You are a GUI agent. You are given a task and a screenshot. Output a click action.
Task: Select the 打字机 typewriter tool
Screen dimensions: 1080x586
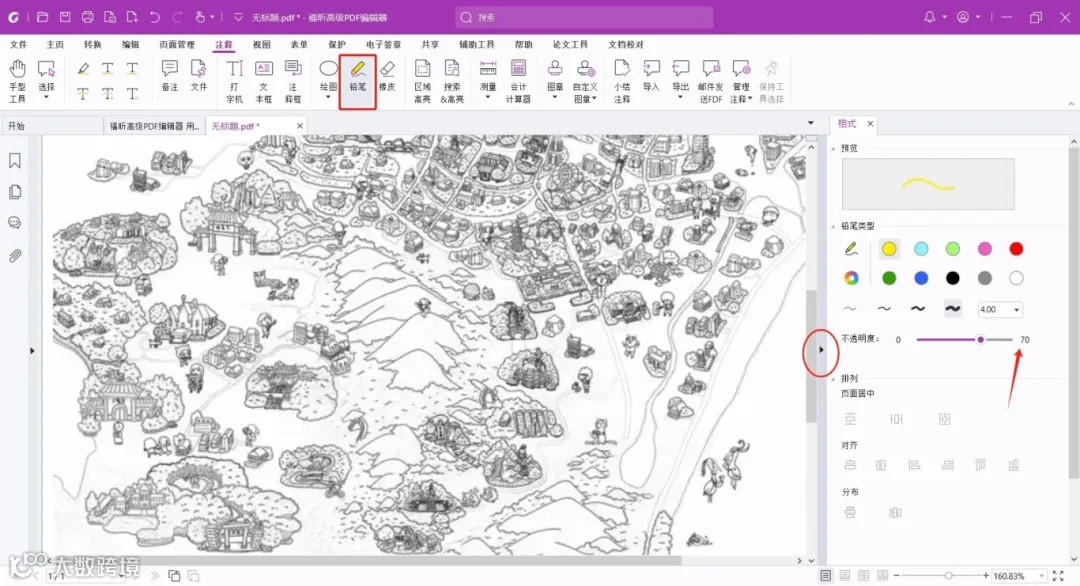(234, 81)
